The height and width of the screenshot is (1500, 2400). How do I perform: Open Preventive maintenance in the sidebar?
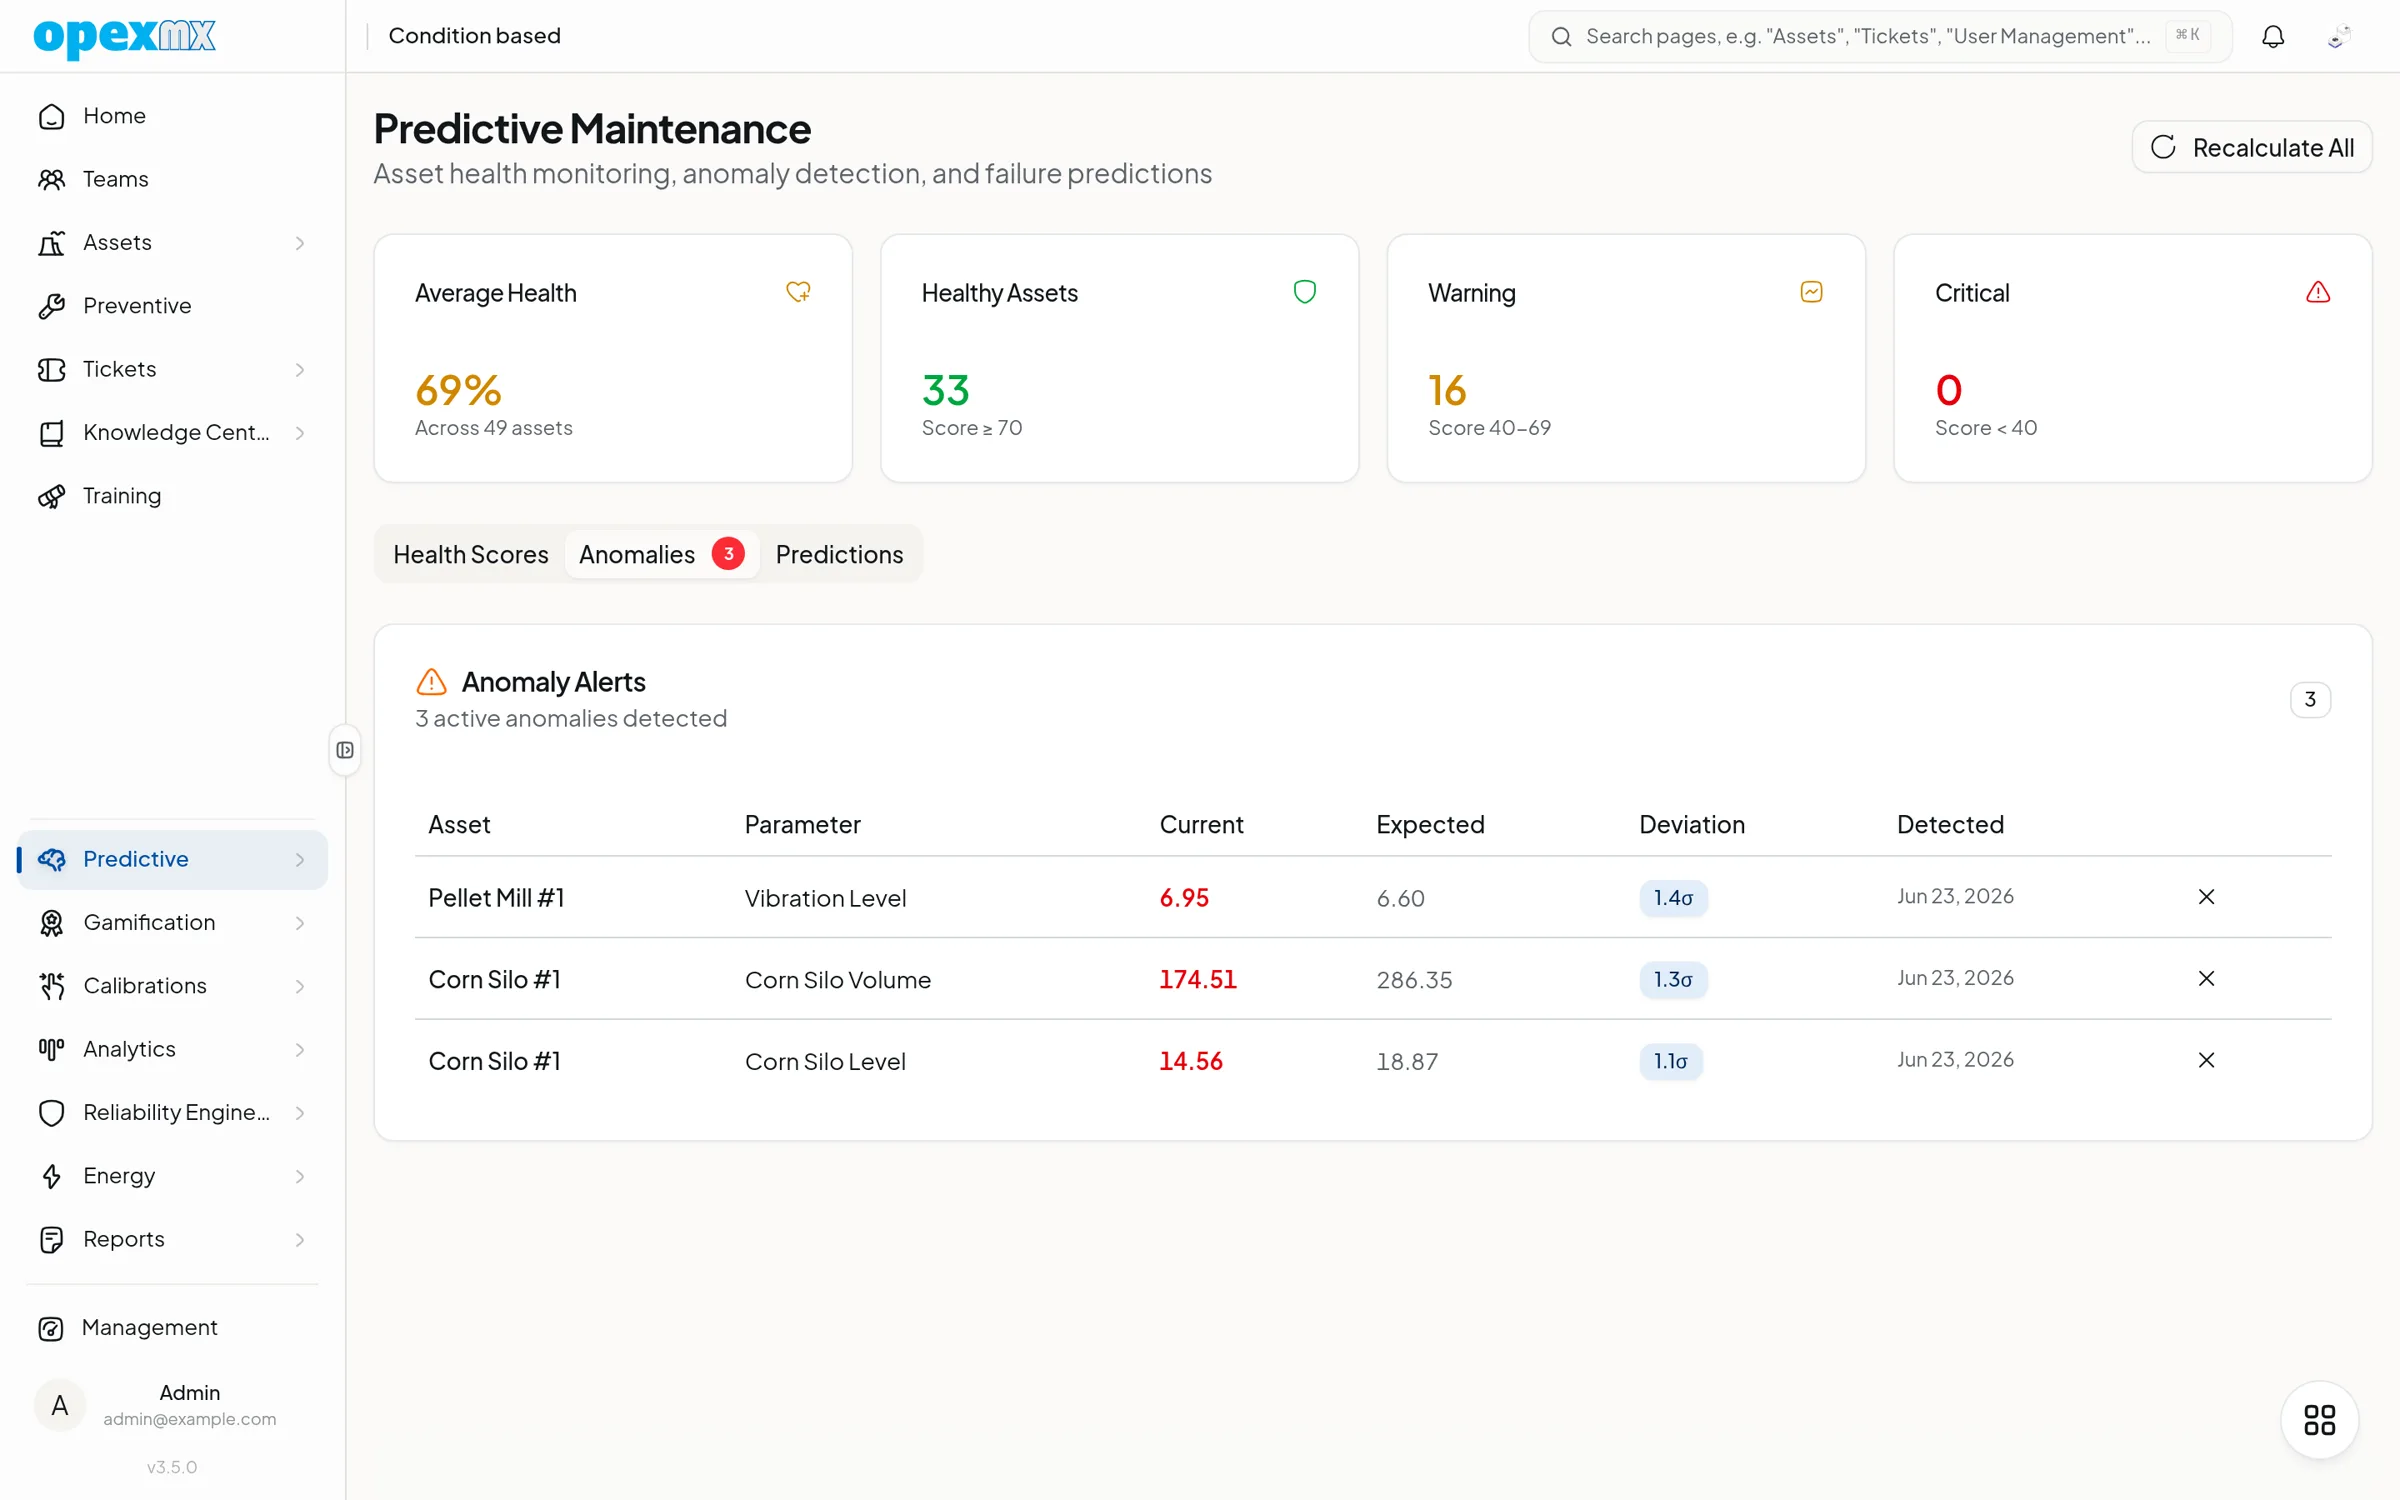tap(172, 306)
